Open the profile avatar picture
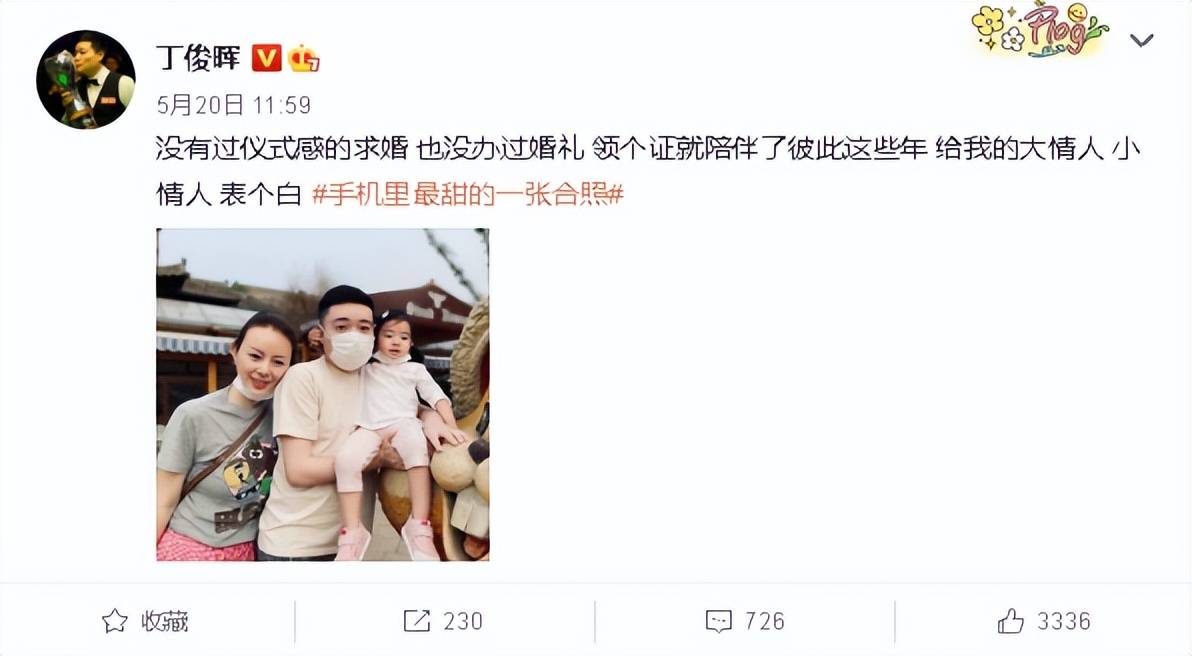 pyautogui.click(x=86, y=79)
